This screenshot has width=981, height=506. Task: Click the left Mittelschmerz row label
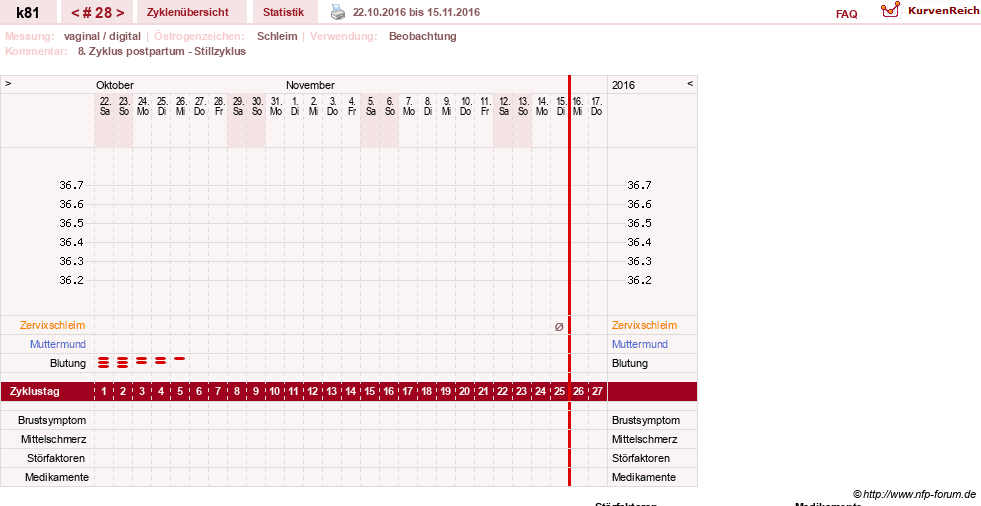[54, 439]
